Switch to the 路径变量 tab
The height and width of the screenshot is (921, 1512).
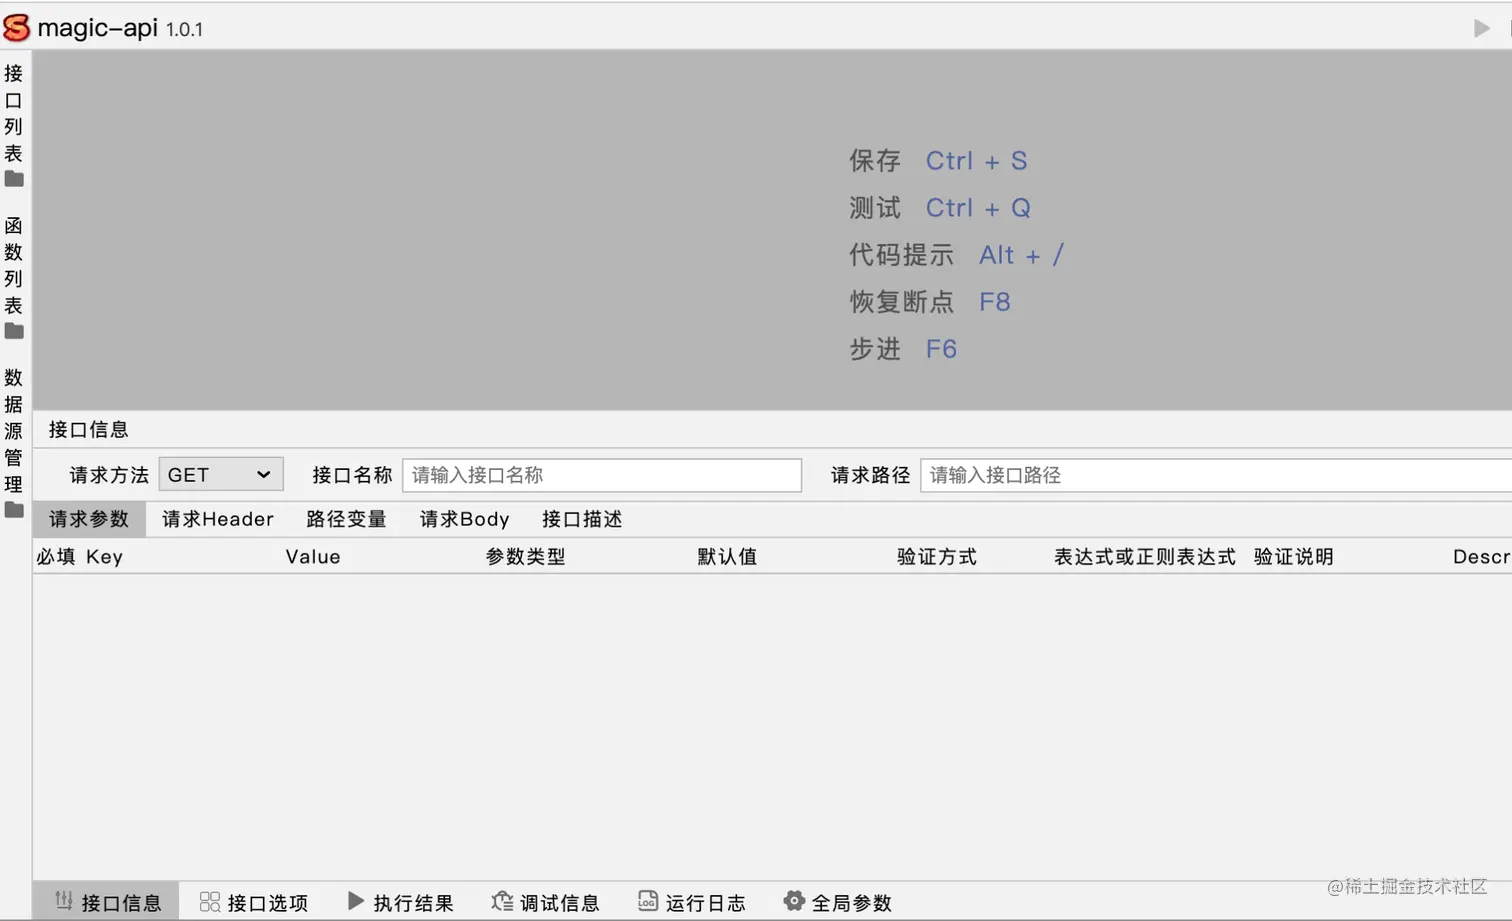point(346,519)
